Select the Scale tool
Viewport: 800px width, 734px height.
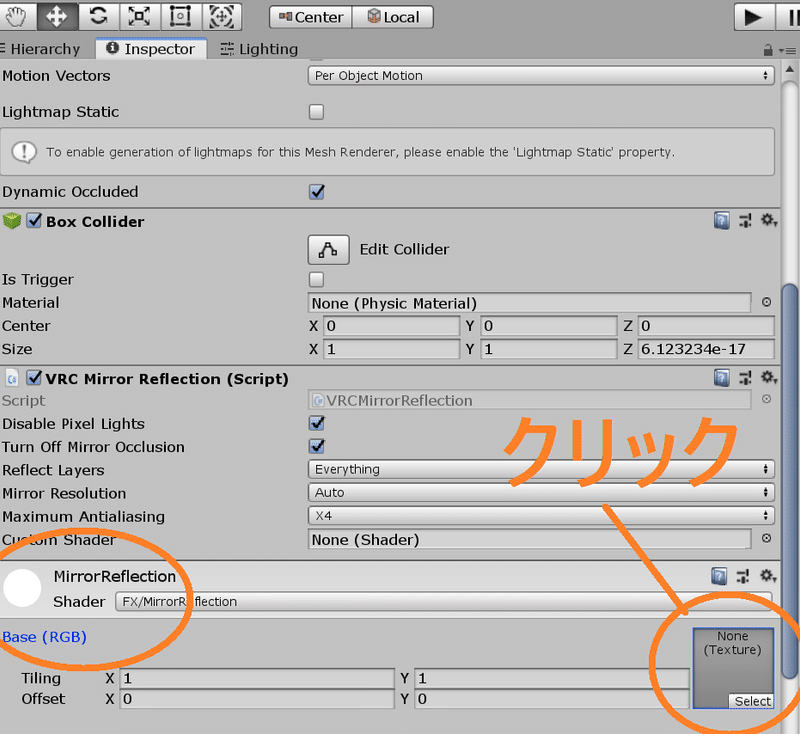pos(139,16)
